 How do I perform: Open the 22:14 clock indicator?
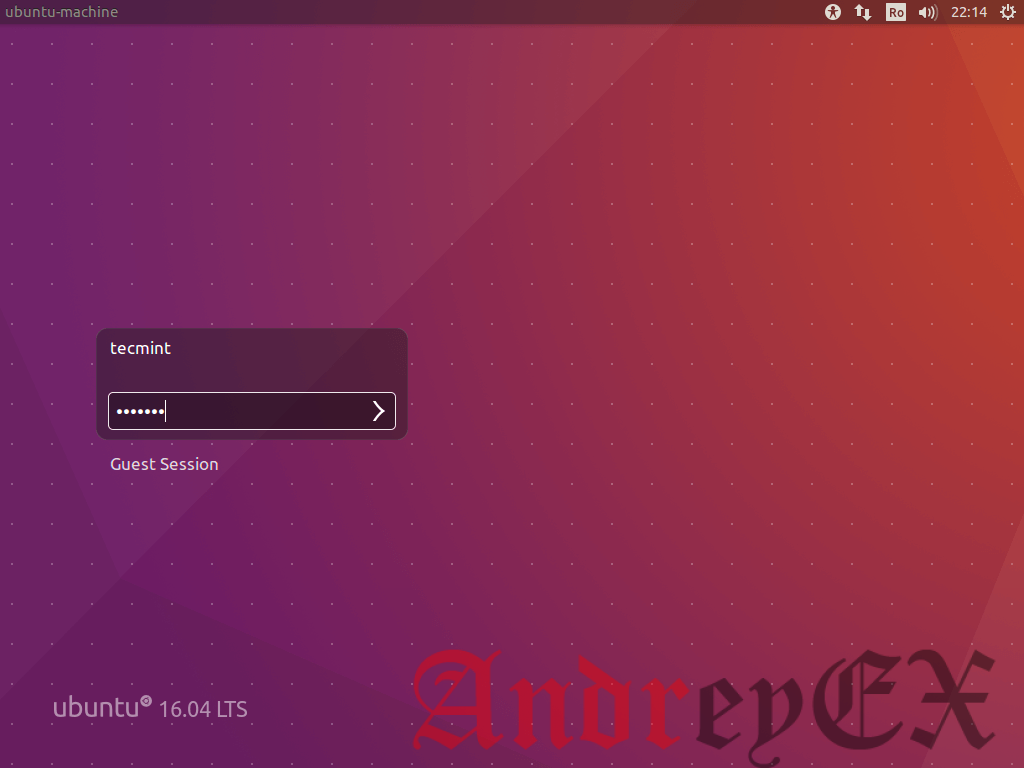click(x=968, y=12)
